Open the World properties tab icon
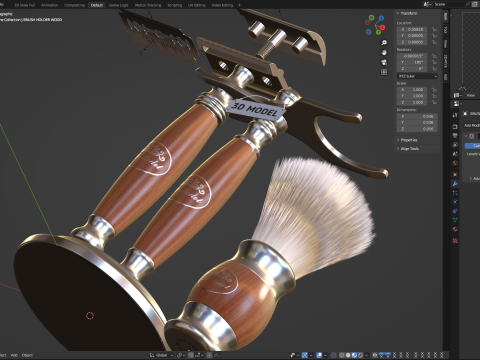The image size is (480, 360). [455, 163]
